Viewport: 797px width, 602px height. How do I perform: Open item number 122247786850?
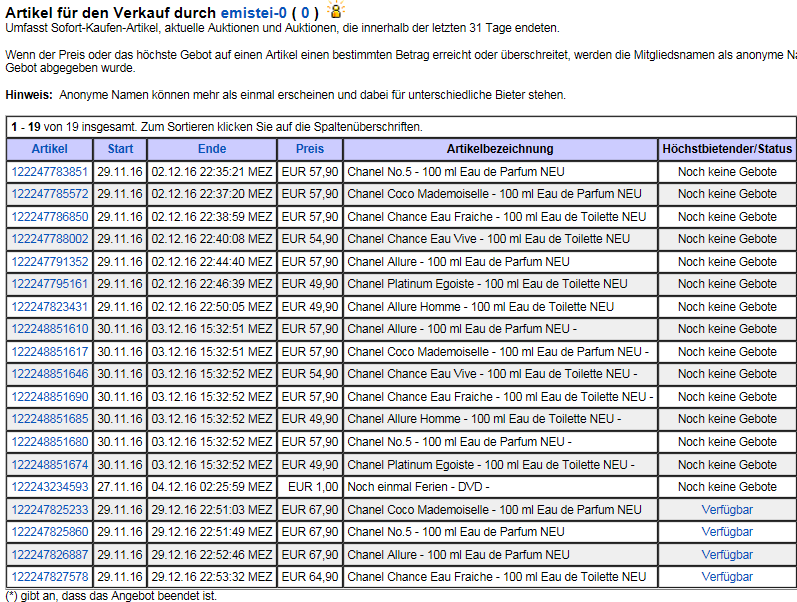pyautogui.click(x=50, y=217)
